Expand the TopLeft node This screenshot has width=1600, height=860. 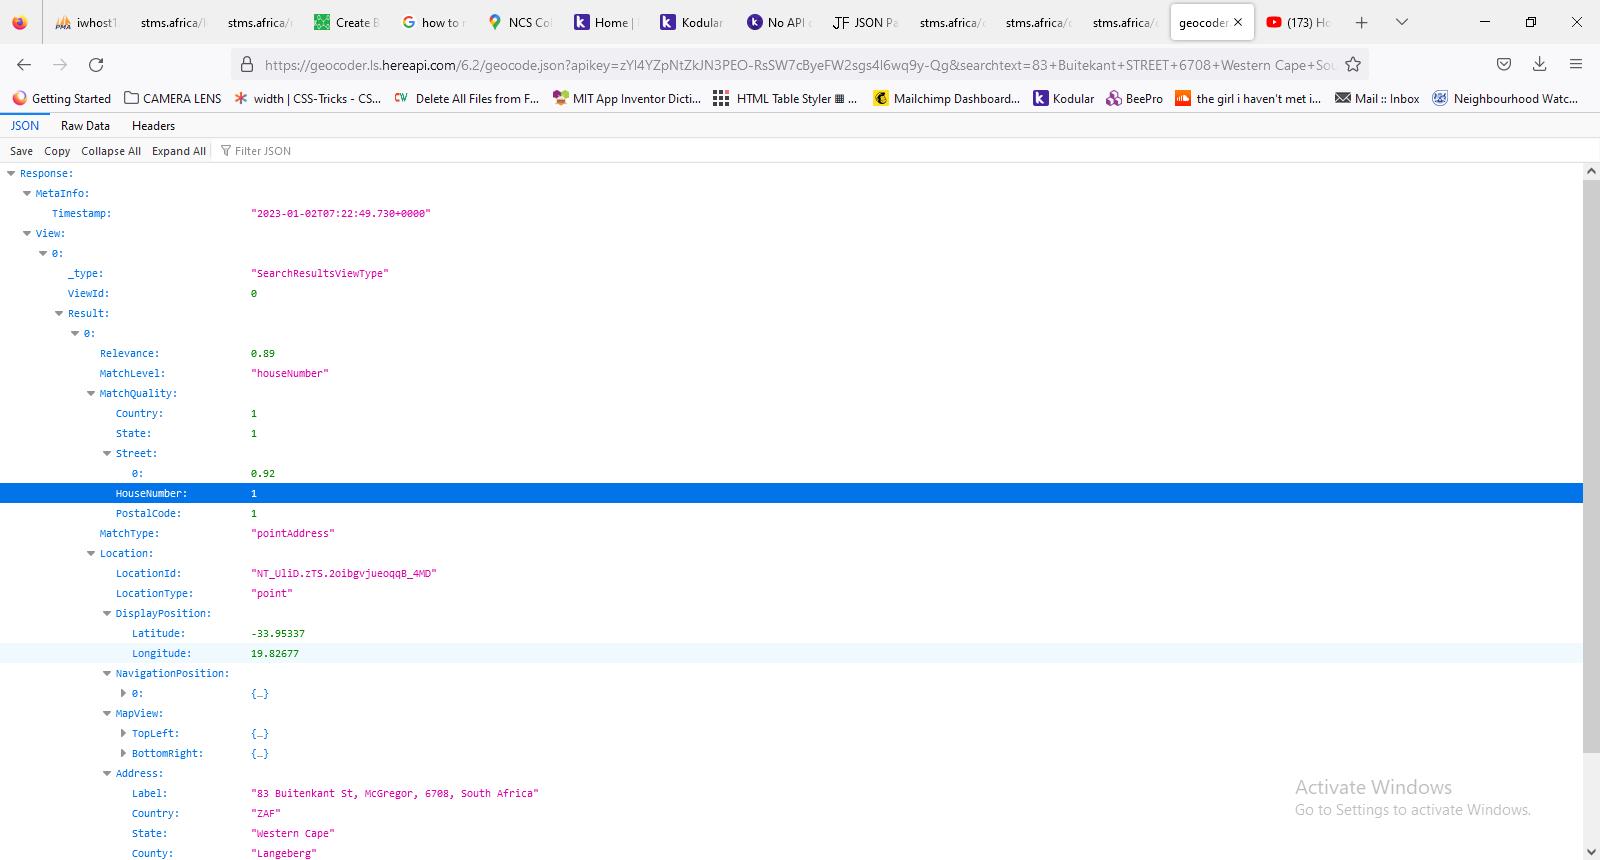(x=123, y=734)
